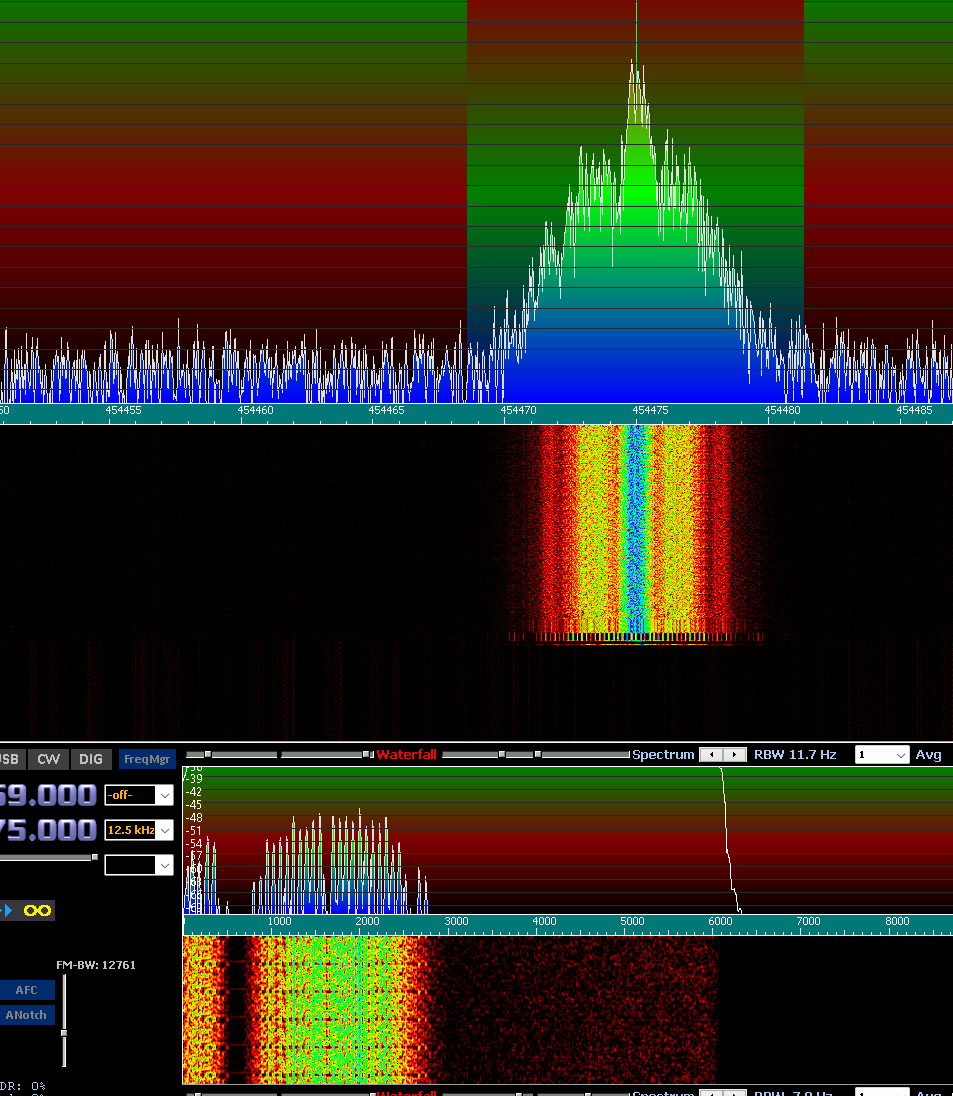Switch demodulation mode to CW

click(x=49, y=759)
